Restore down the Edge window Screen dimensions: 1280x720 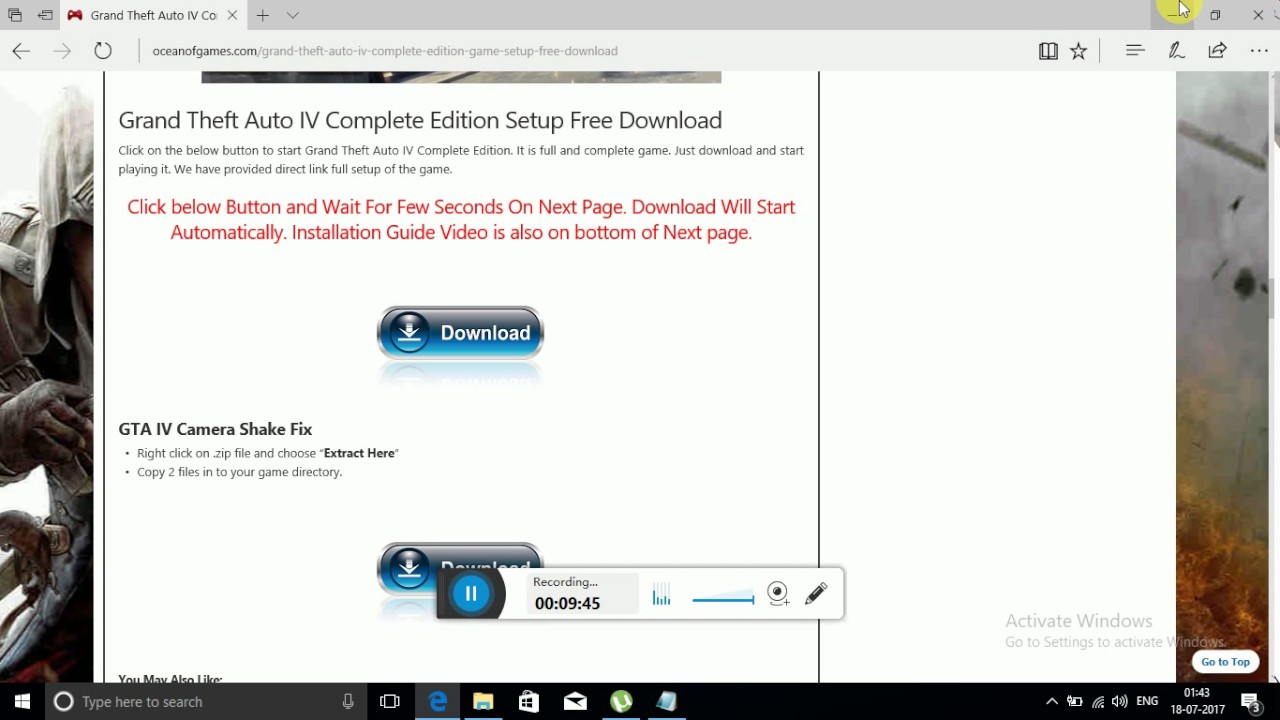(1215, 15)
